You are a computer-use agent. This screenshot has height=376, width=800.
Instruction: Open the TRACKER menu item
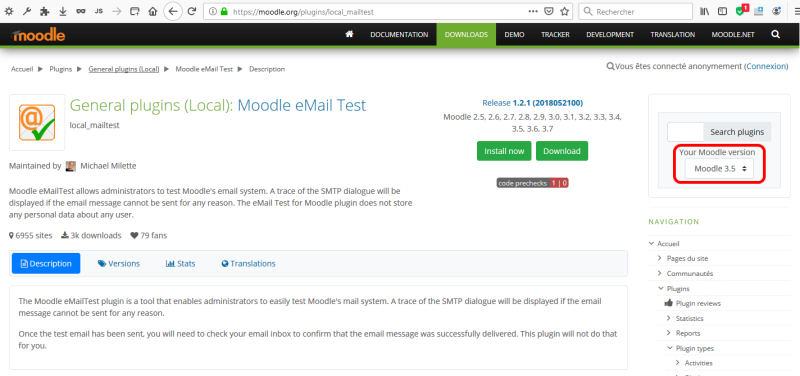pos(555,35)
